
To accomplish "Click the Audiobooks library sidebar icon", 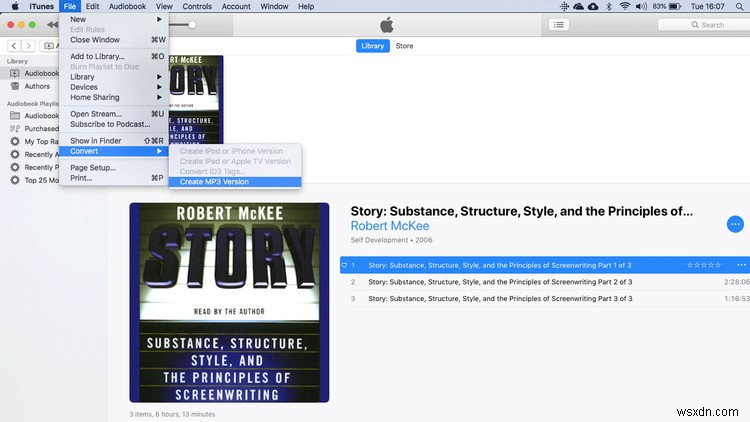I will click(x=15, y=73).
